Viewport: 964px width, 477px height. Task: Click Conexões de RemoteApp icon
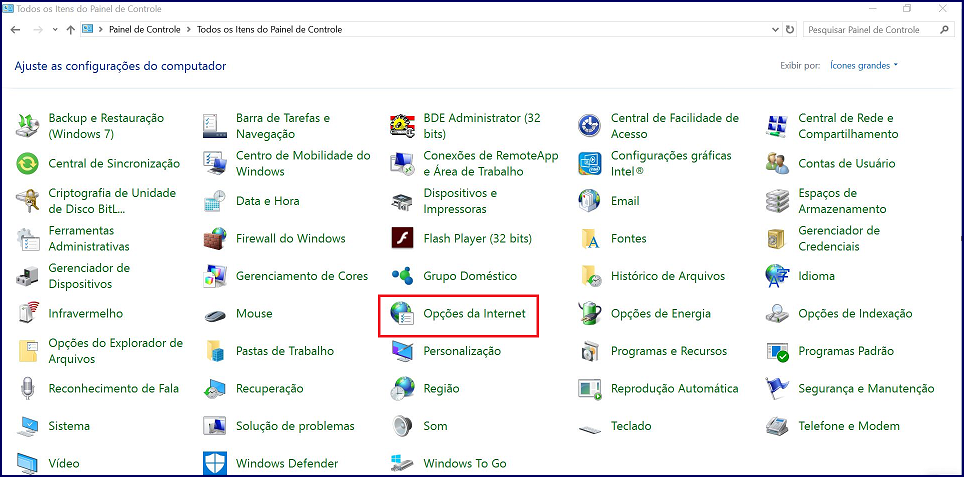point(403,164)
